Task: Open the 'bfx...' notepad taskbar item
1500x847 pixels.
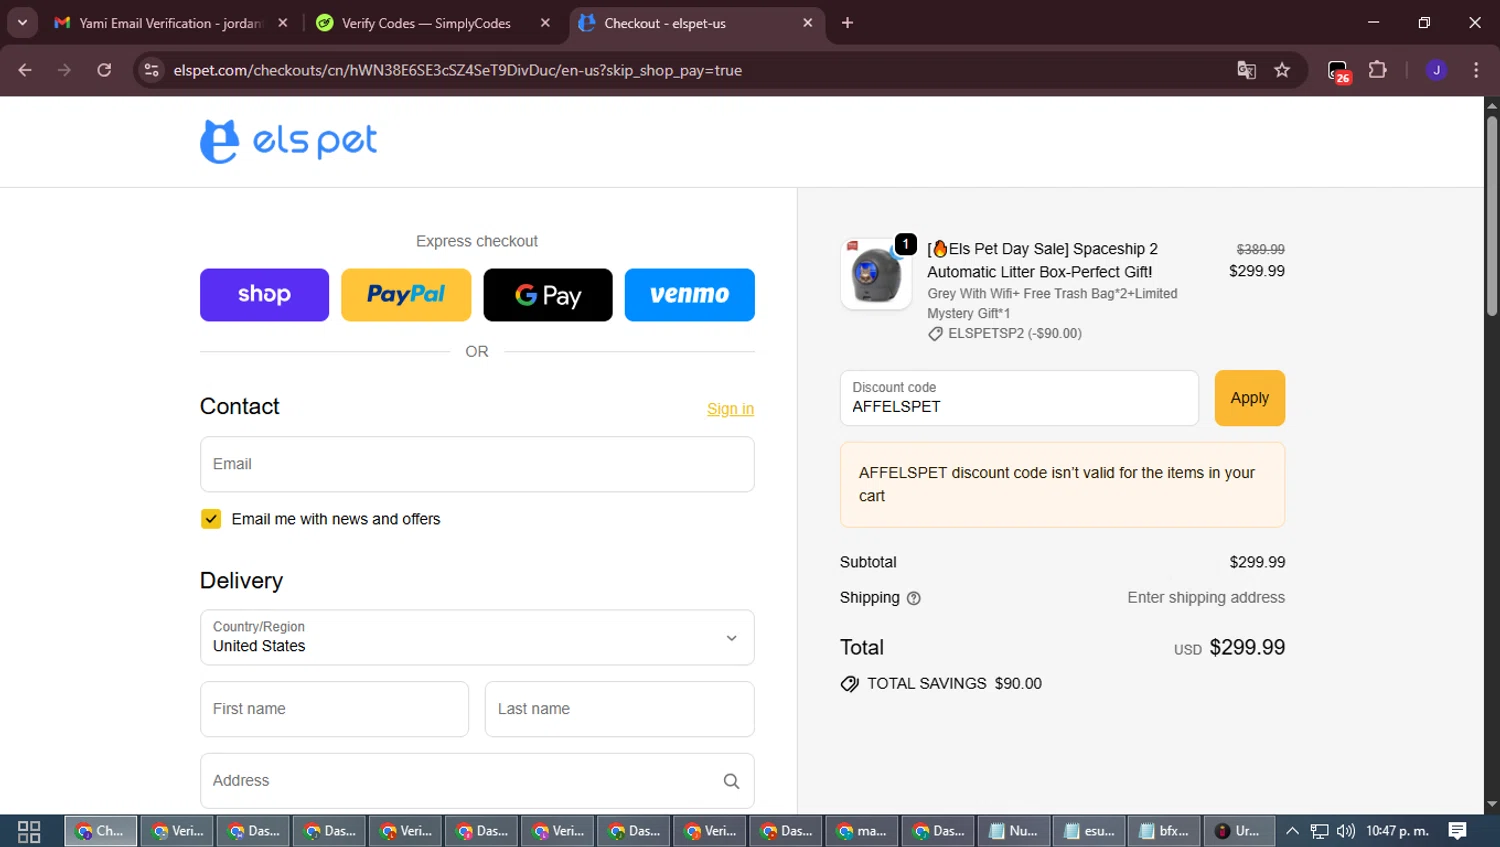Action: (x=1165, y=831)
